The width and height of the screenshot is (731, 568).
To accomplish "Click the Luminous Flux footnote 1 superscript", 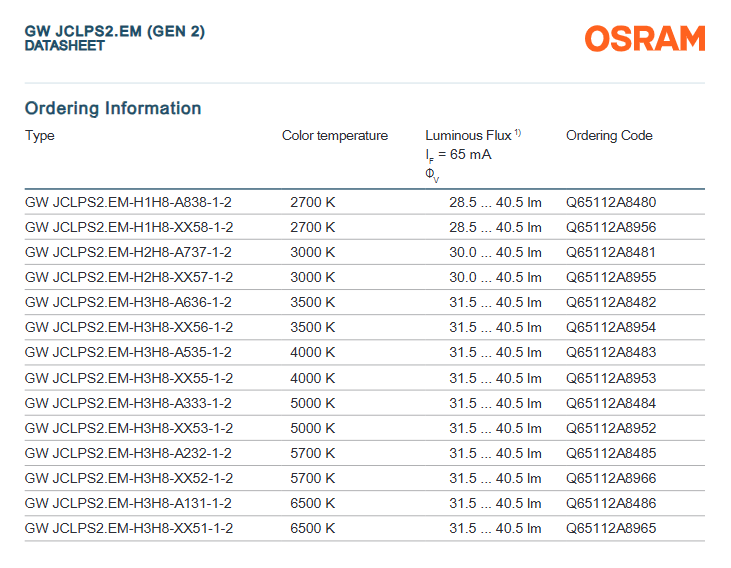I will coord(519,133).
